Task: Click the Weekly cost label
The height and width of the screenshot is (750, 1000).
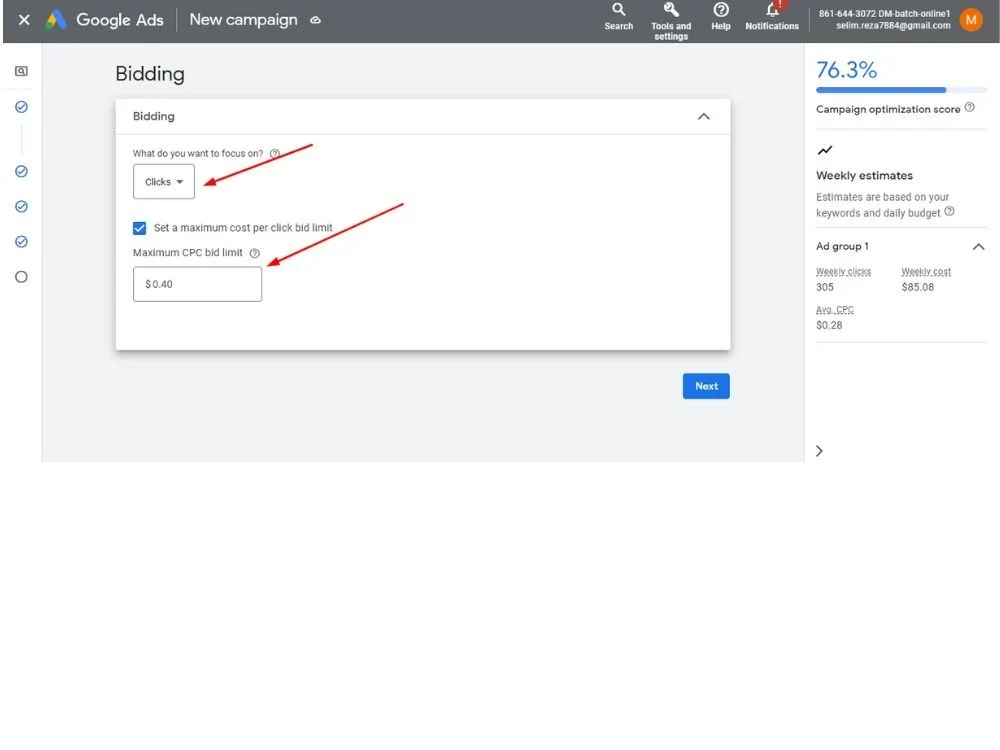Action: [925, 272]
